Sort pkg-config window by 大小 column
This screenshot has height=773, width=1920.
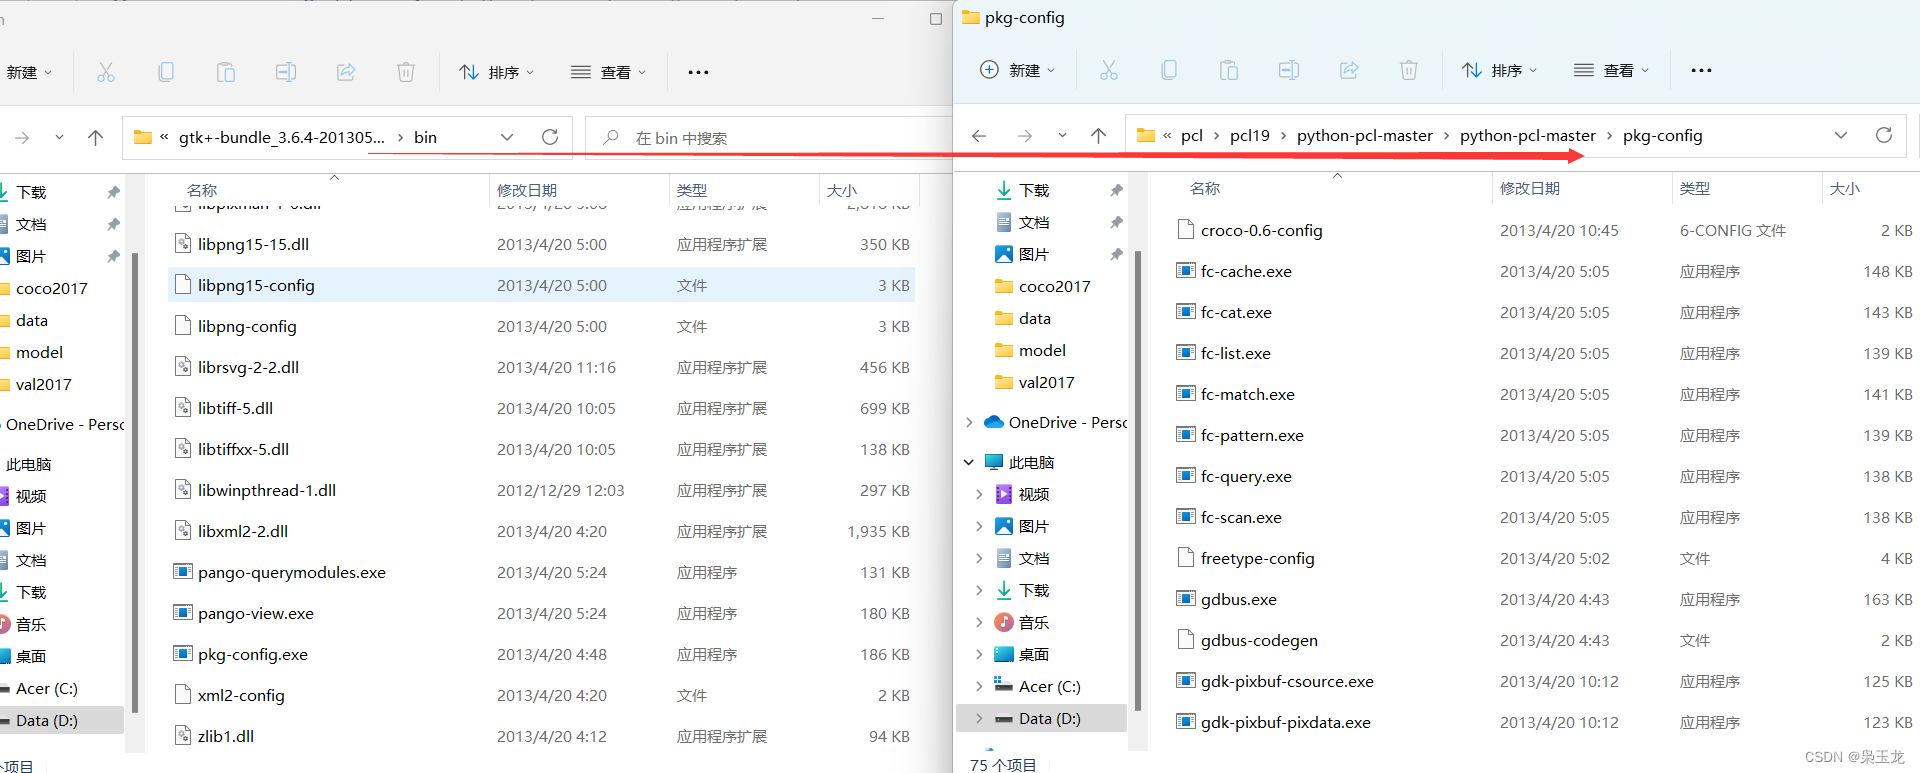pos(1844,188)
